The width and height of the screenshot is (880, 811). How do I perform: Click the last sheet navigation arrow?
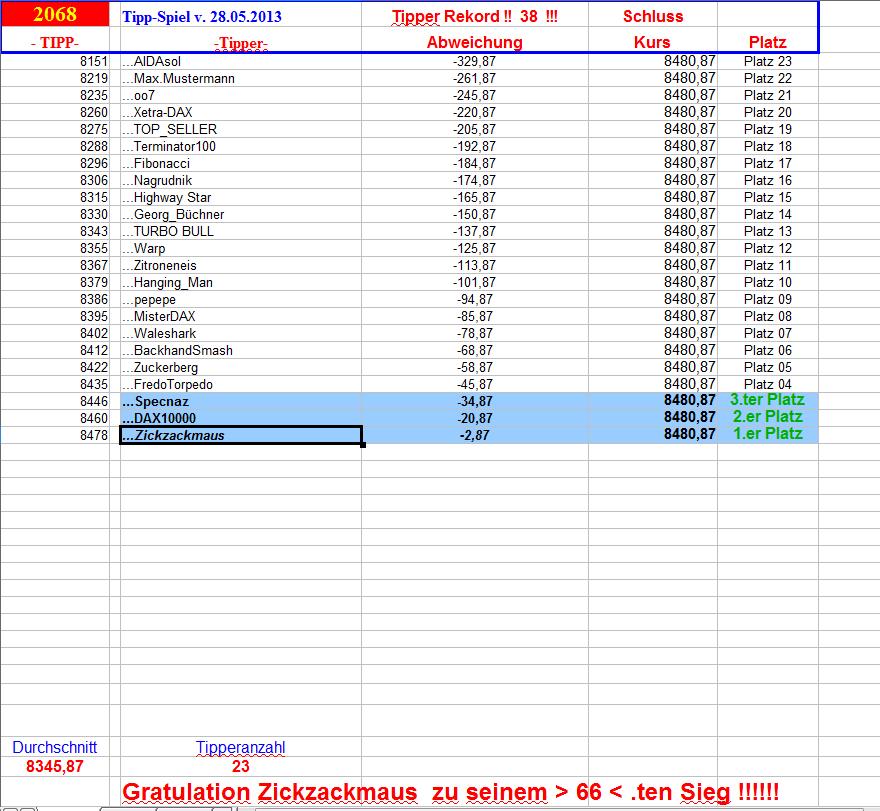click(x=32, y=807)
